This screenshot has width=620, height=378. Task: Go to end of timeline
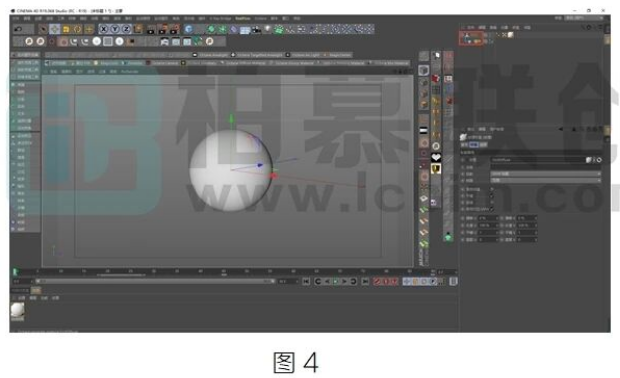pos(365,282)
